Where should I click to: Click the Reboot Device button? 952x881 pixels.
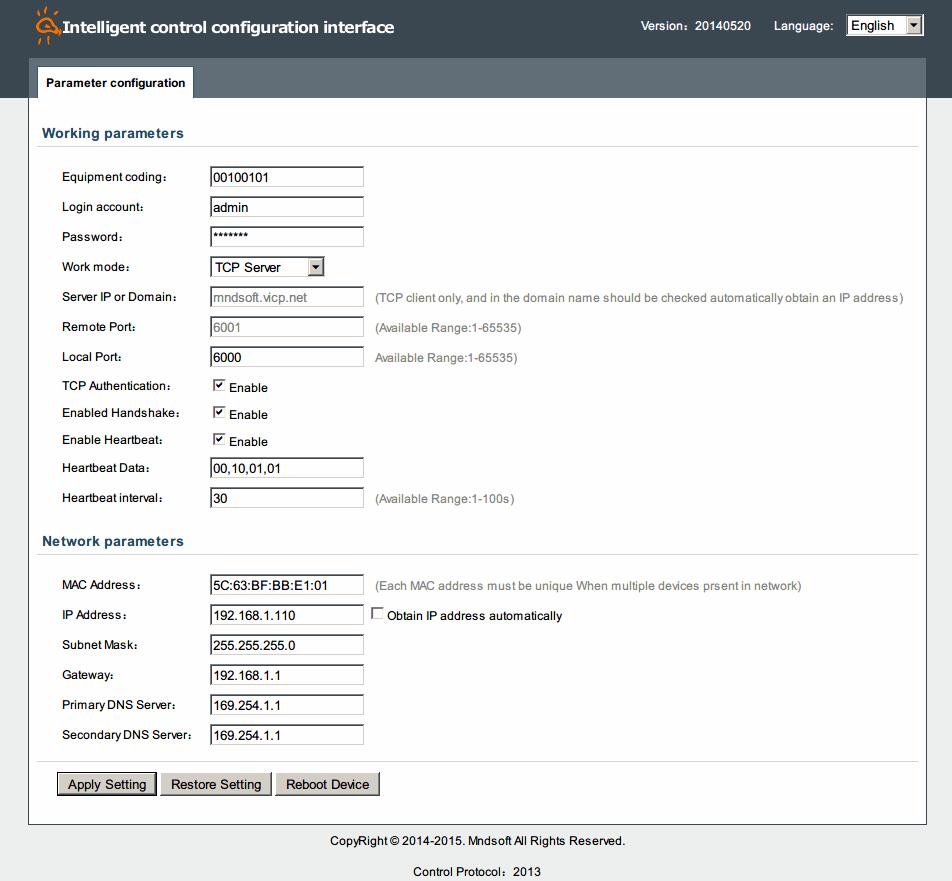pyautogui.click(x=327, y=784)
